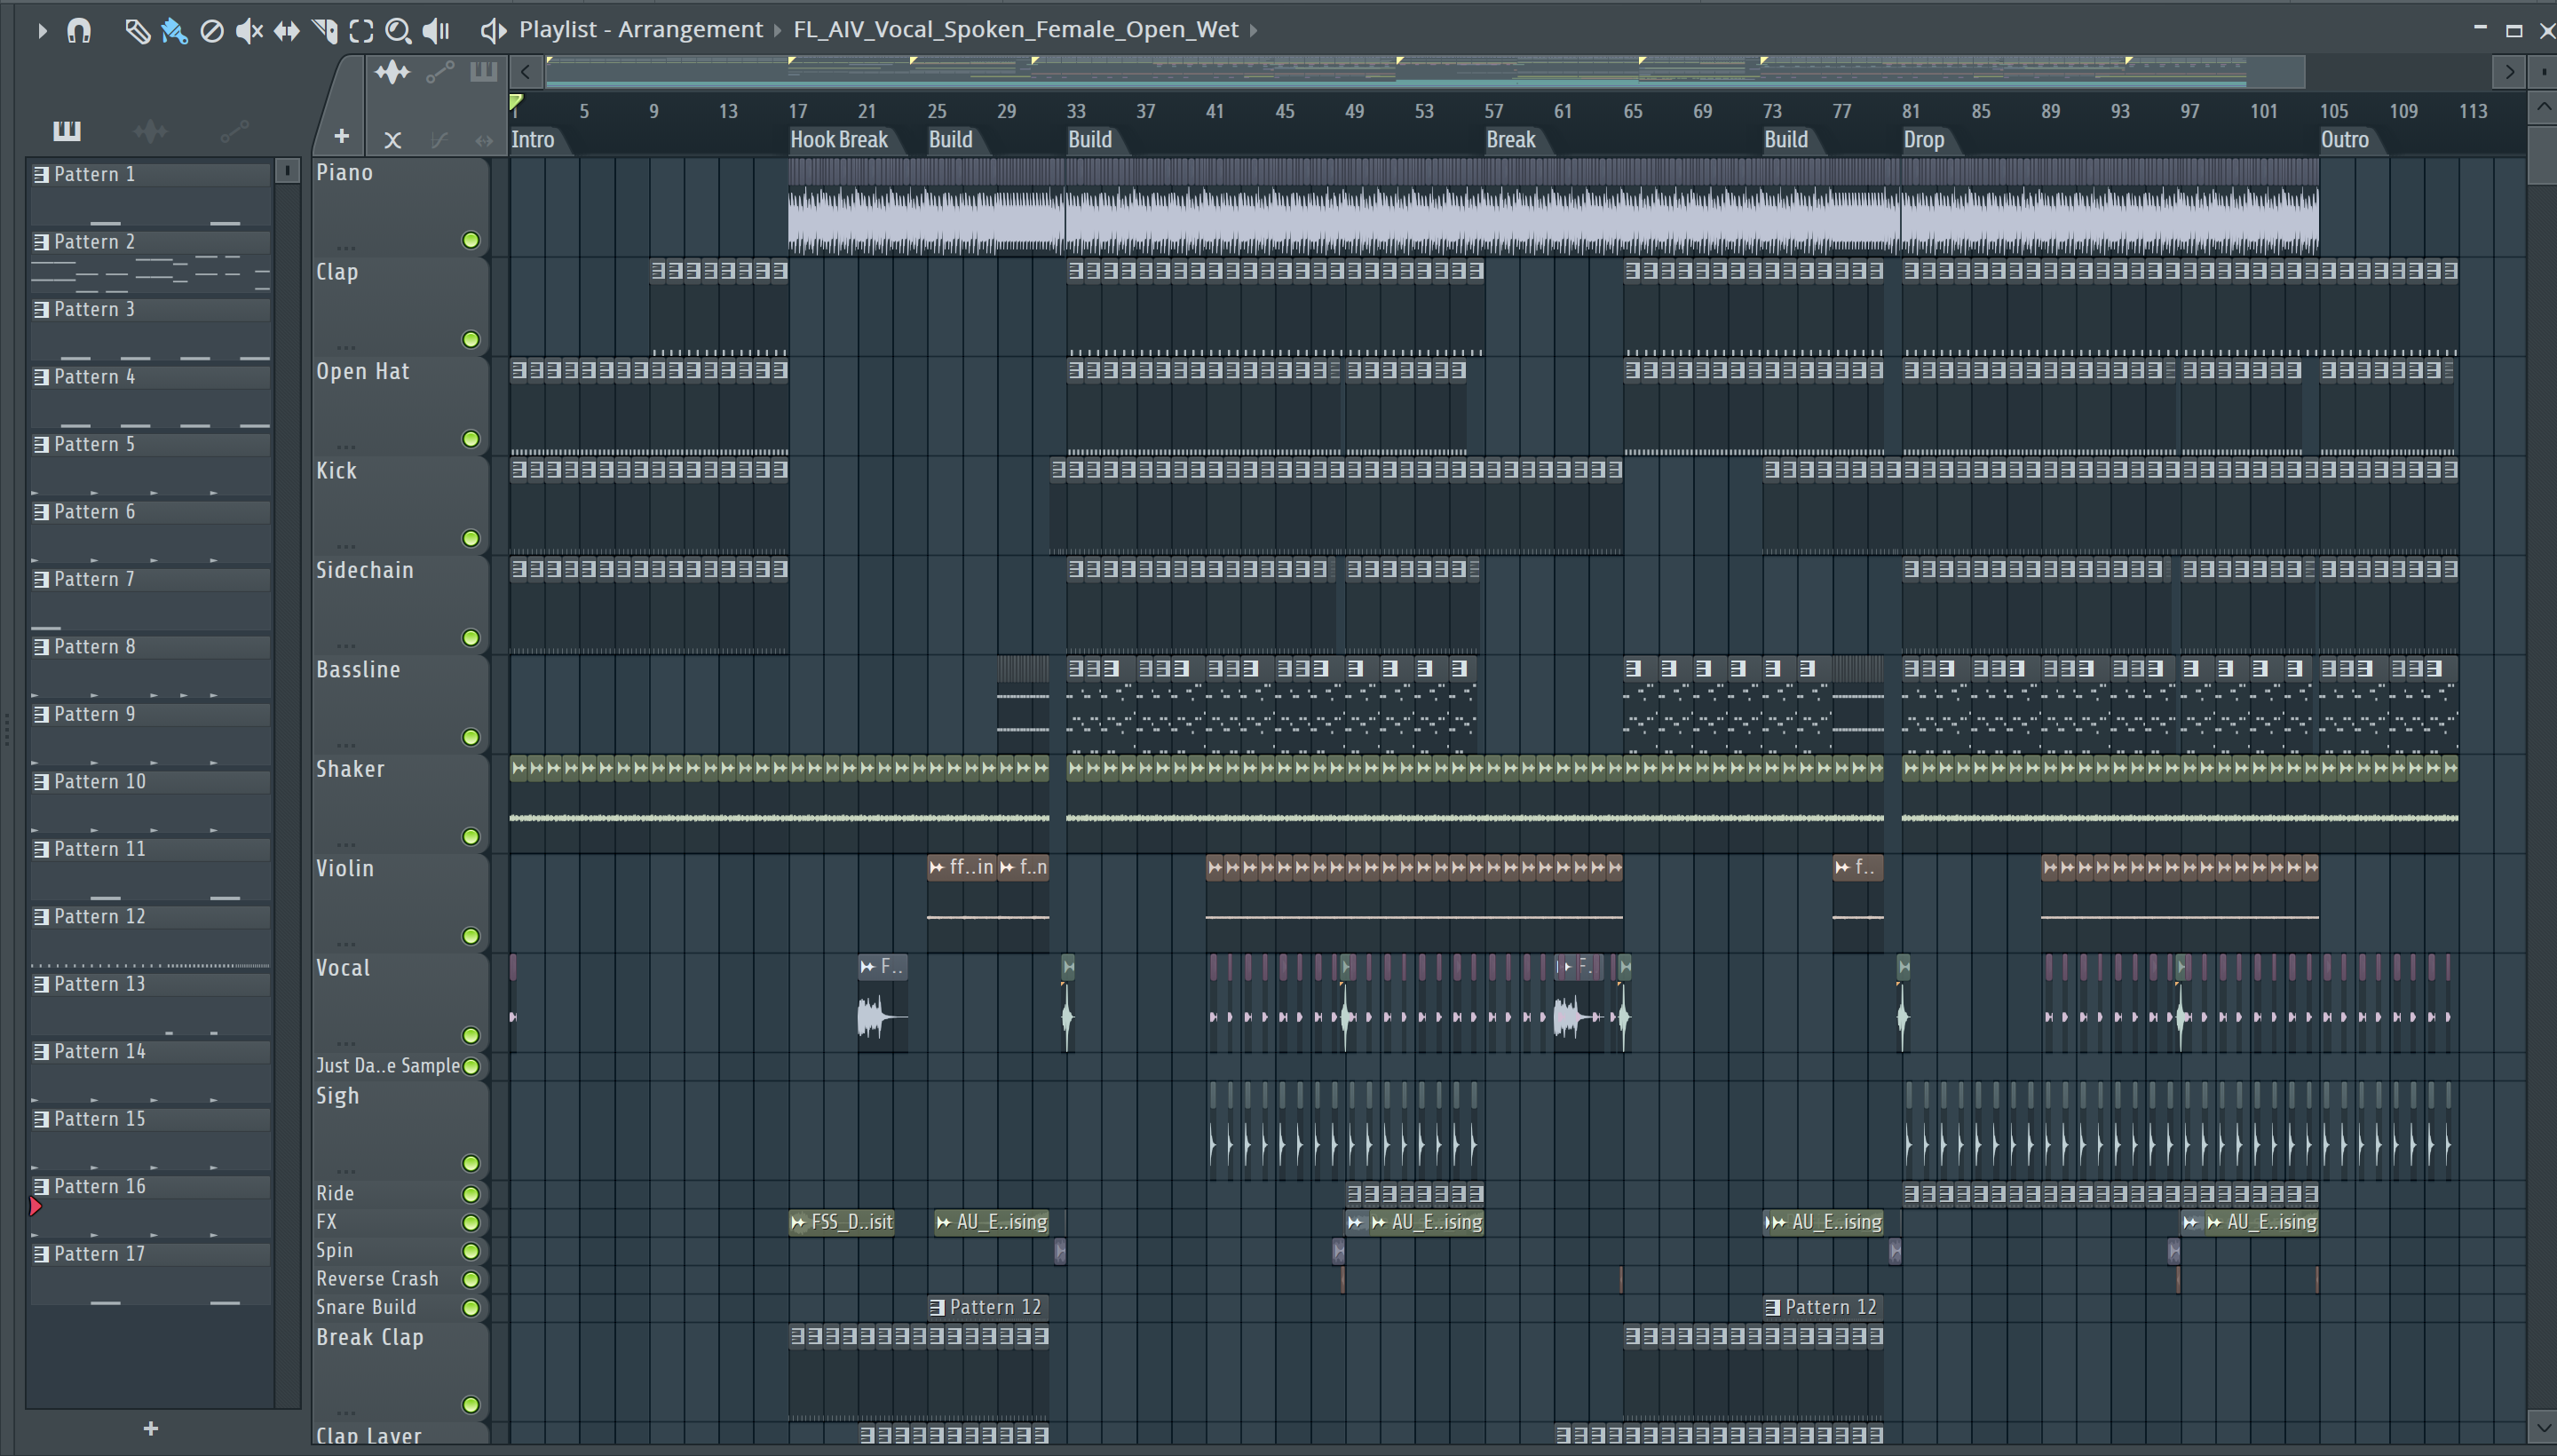The height and width of the screenshot is (1456, 2557).
Task: Show audio clips in the picker panel
Action: pos(150,130)
